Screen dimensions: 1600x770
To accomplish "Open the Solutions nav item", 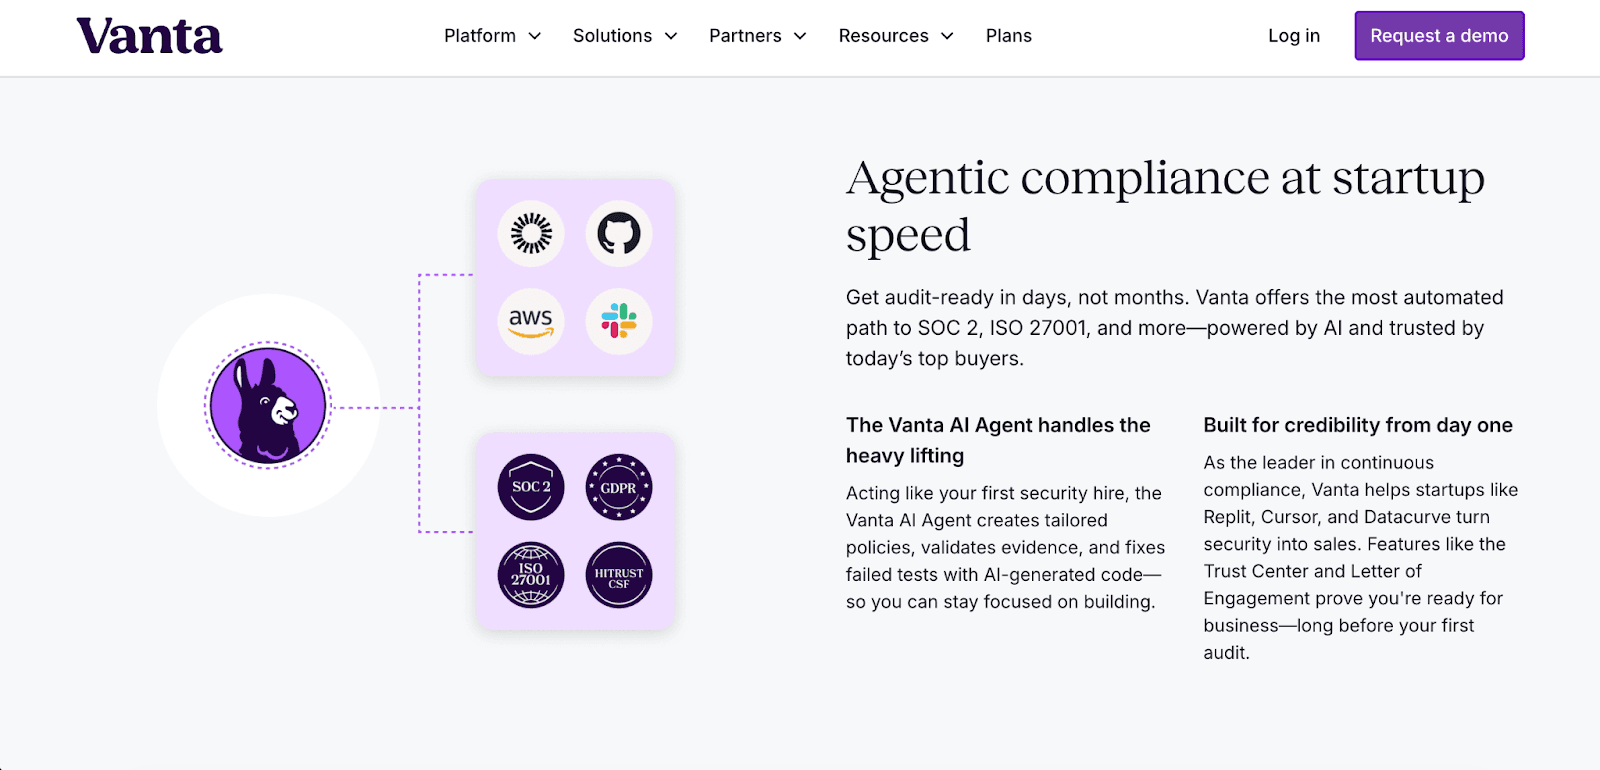I will 612,36.
